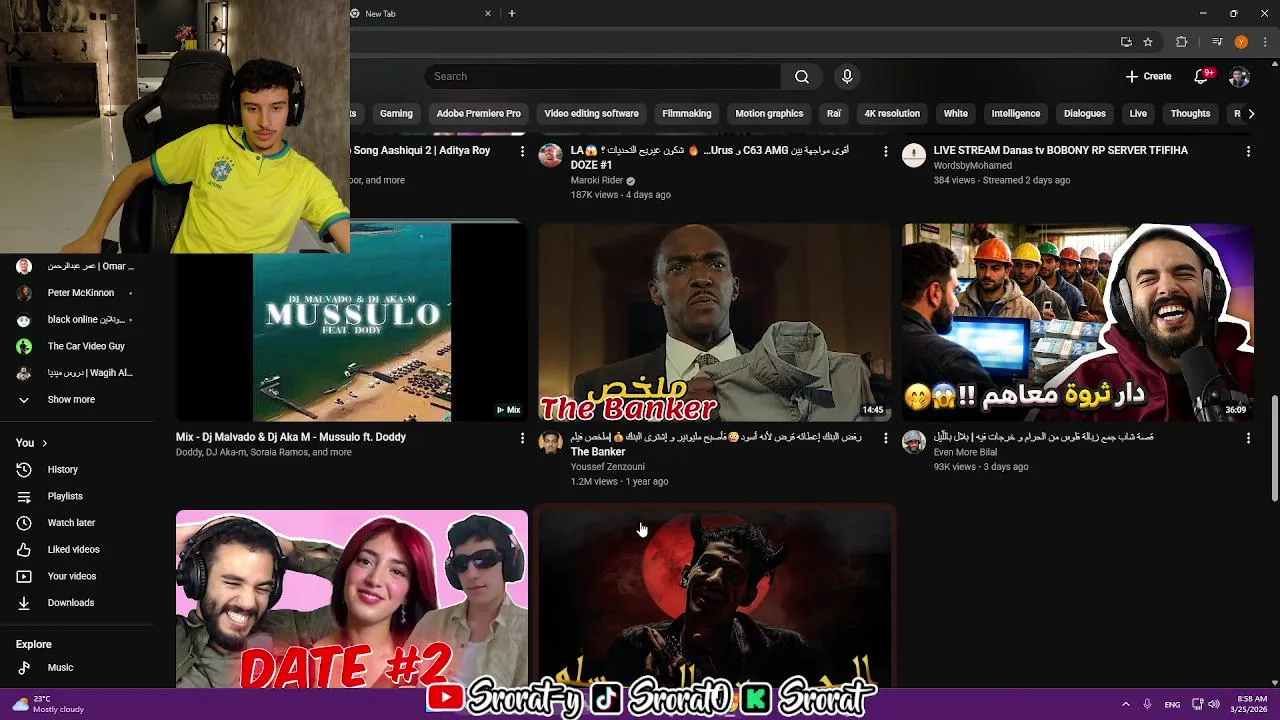Click the page vertical scrollbar
The height and width of the screenshot is (720, 1280).
[x=1274, y=448]
